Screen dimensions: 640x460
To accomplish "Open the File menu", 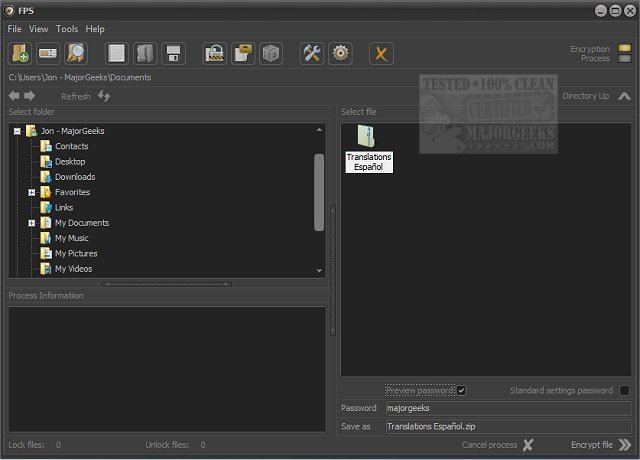I will (x=15, y=29).
